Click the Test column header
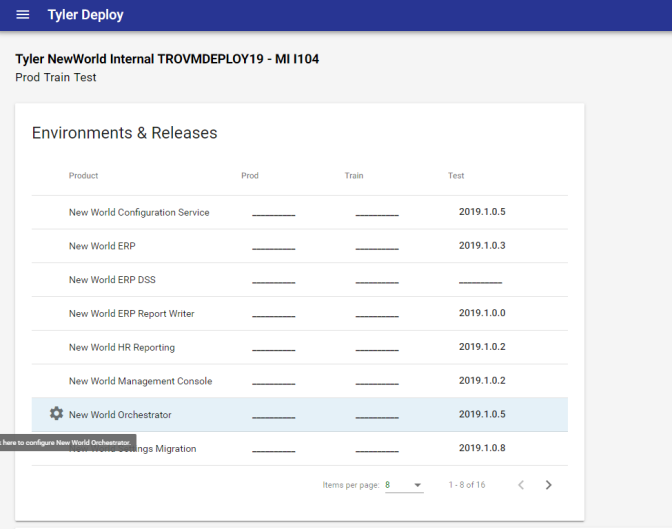The width and height of the screenshot is (672, 529). click(456, 176)
